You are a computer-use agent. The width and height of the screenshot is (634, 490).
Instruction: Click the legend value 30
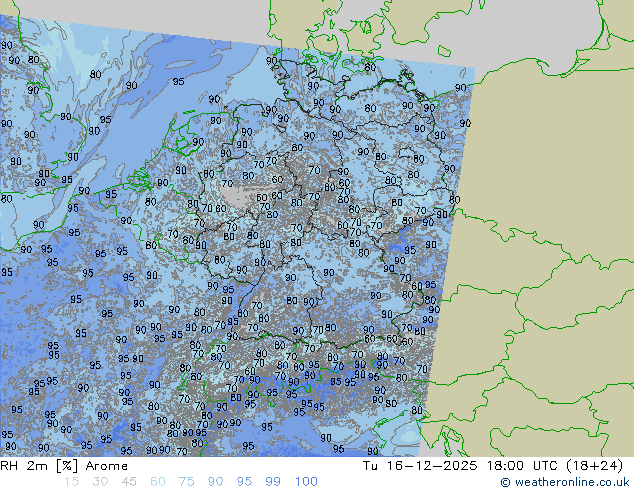100,482
